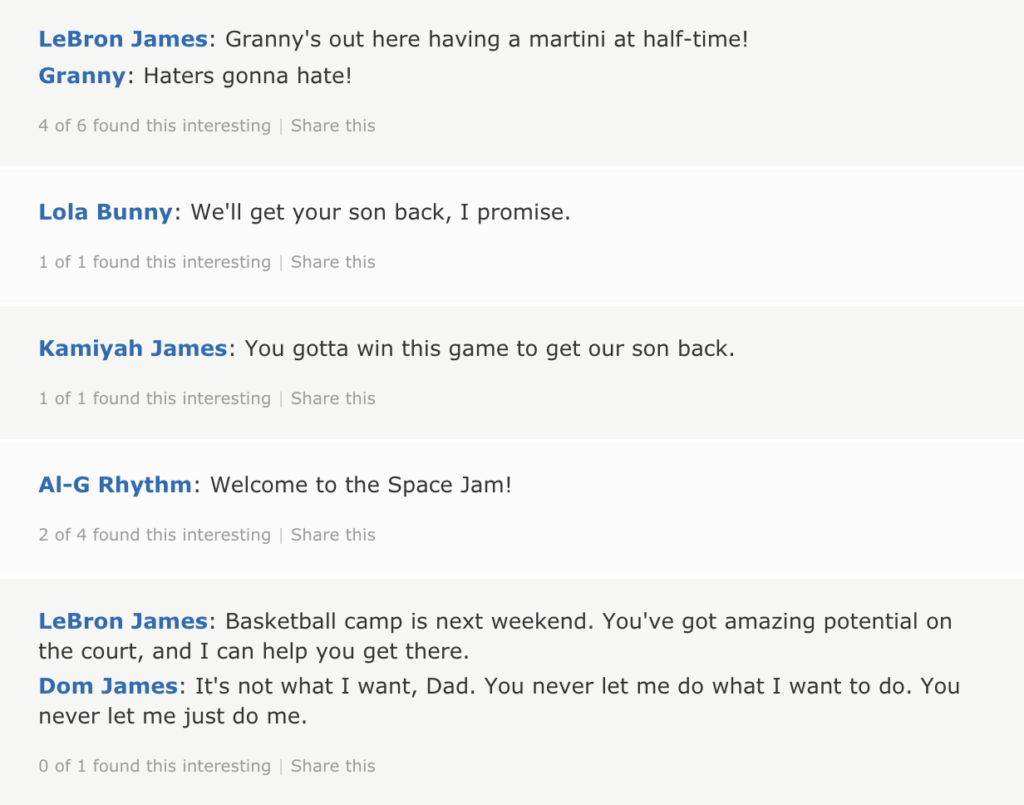1024x805 pixels.
Task: Open the Kamiyah James character link
Action: tap(133, 349)
